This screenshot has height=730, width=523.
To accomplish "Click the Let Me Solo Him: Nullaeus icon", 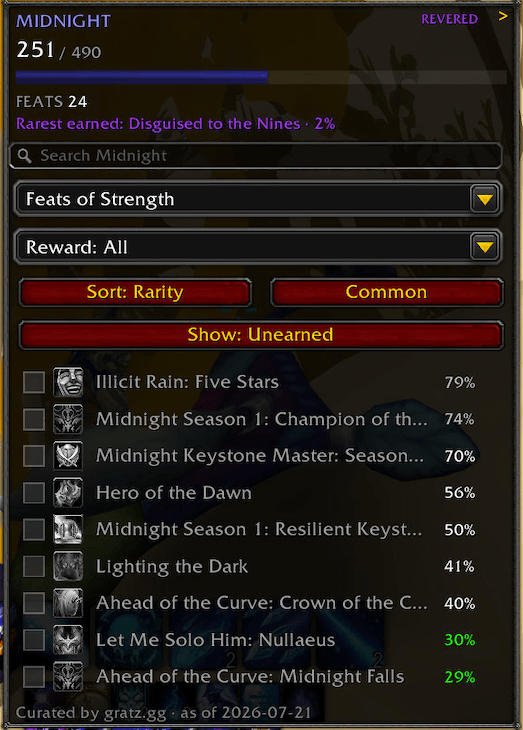I will click(x=68, y=640).
